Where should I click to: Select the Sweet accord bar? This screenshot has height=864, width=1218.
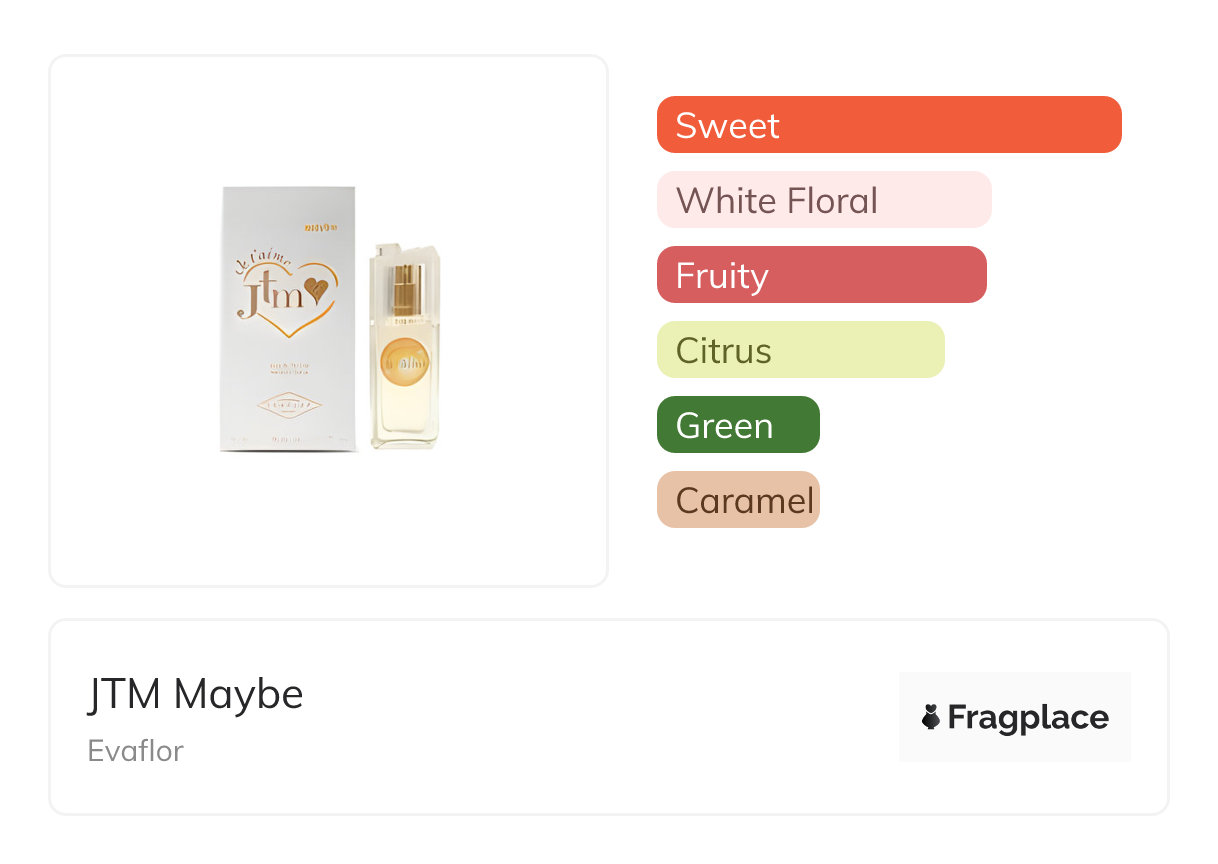888,125
